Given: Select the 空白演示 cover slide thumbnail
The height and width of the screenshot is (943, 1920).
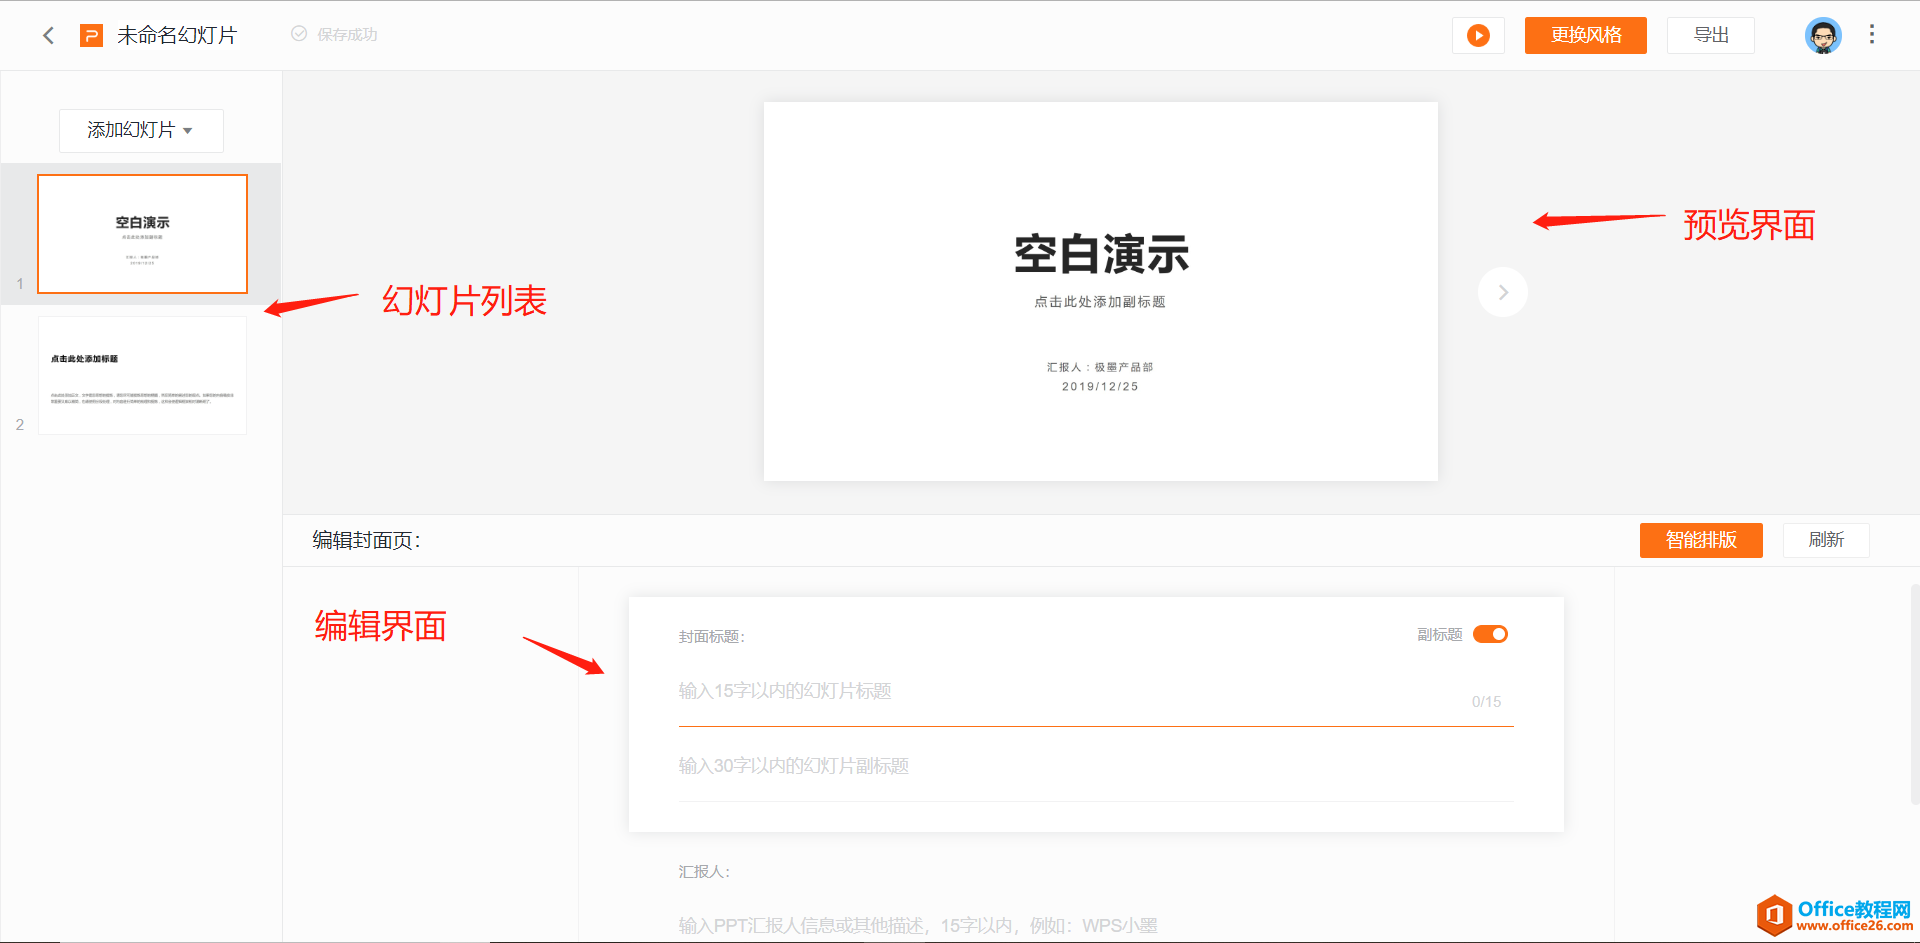Looking at the screenshot, I should (x=141, y=233).
